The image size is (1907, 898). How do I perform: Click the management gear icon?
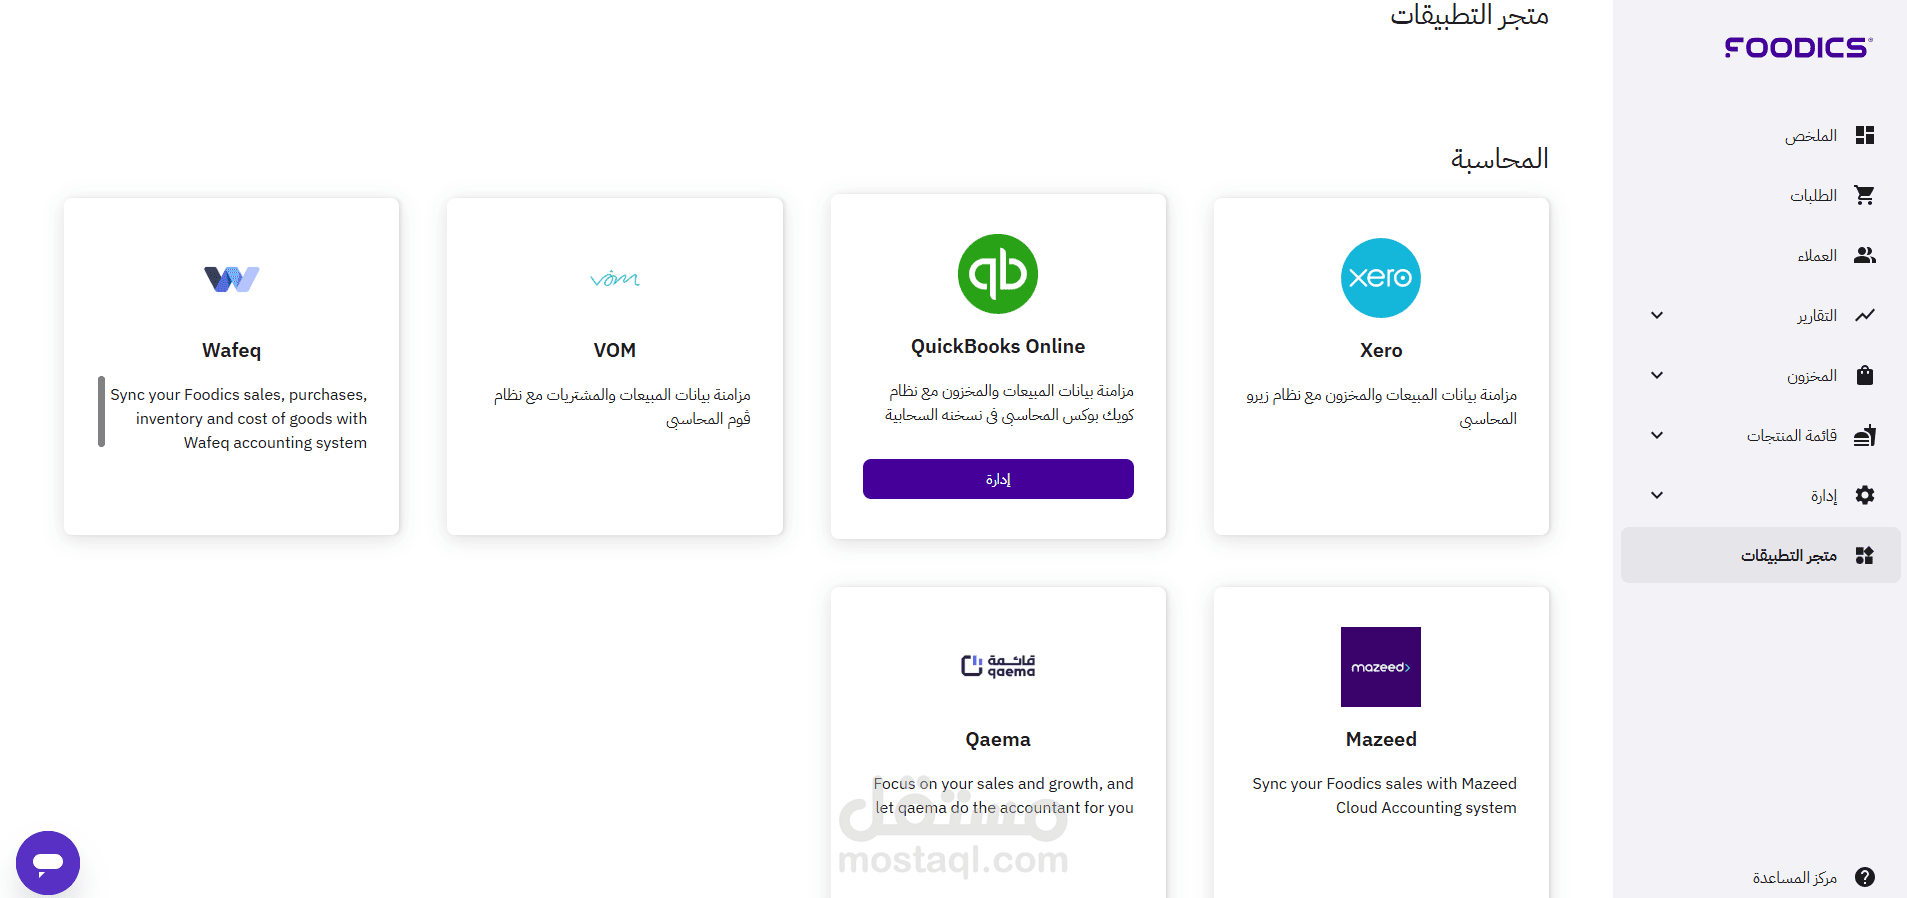[x=1864, y=495]
